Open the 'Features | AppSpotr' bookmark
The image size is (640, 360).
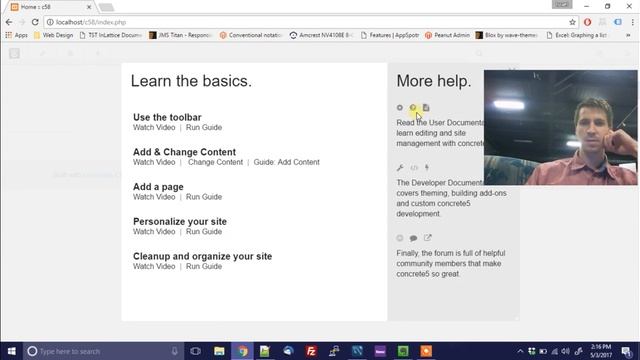[390, 36]
